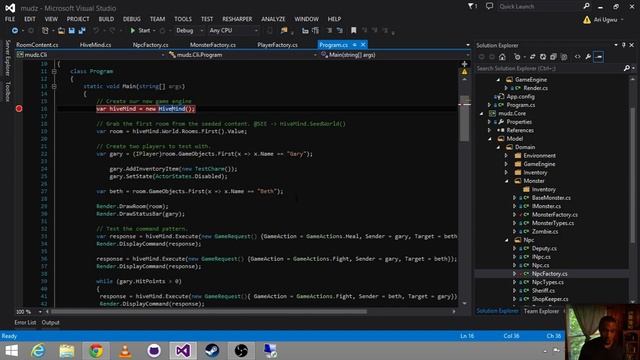Click the Quick Launch search box
640x360 pixels.
pyautogui.click(x=539, y=7)
